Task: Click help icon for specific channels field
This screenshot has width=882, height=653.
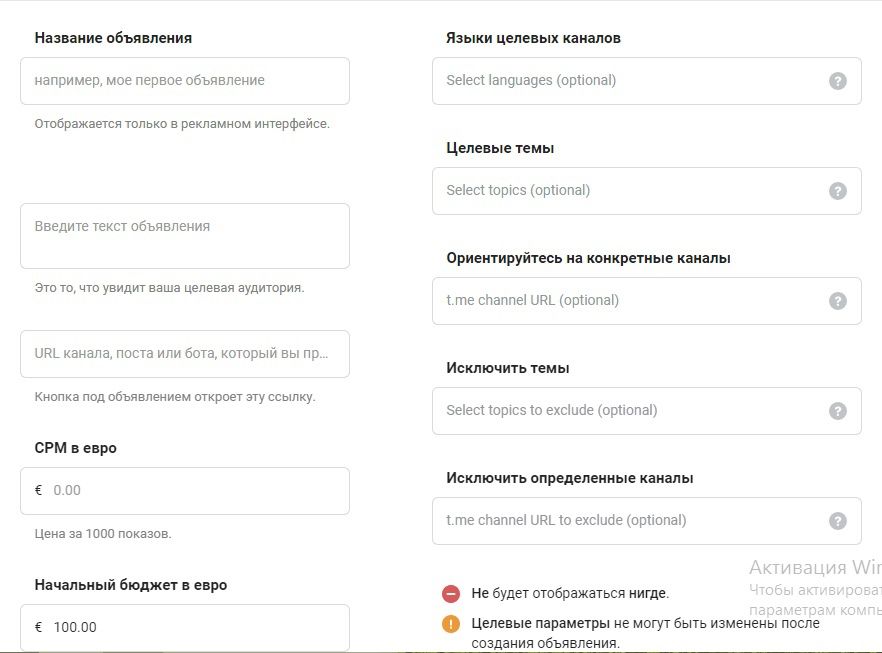Action: pyautogui.click(x=838, y=301)
